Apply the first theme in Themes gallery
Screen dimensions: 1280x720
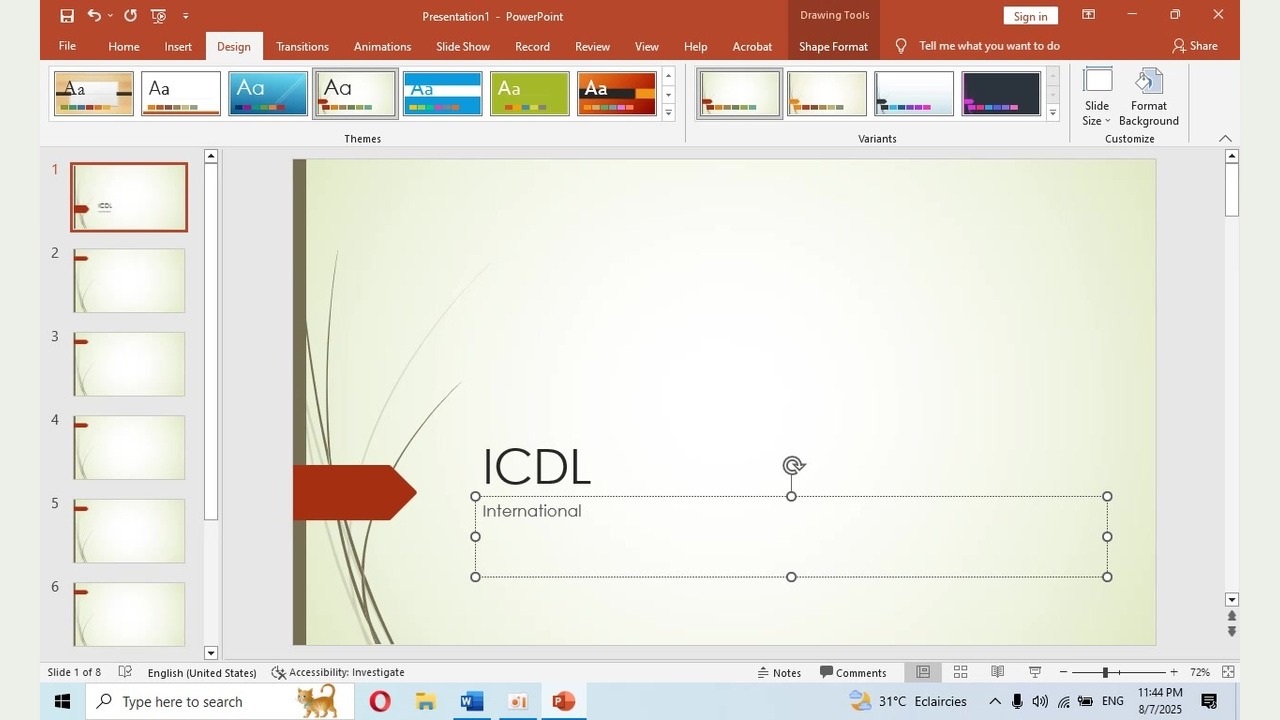[x=94, y=93]
